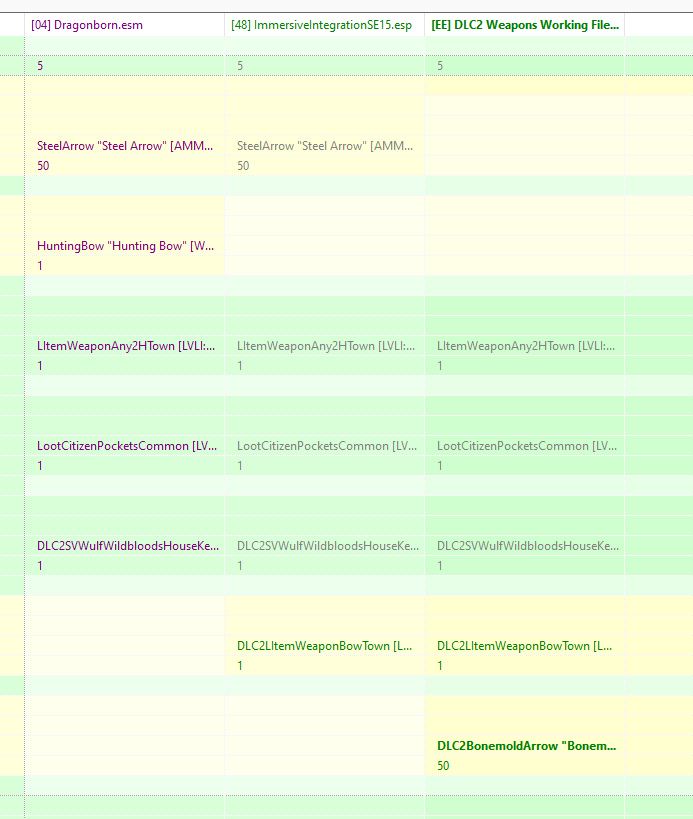Screen dimensions: 693x819
Task: Click value 50 under ImmersiveIntegration SteelArrow
Action: point(243,166)
